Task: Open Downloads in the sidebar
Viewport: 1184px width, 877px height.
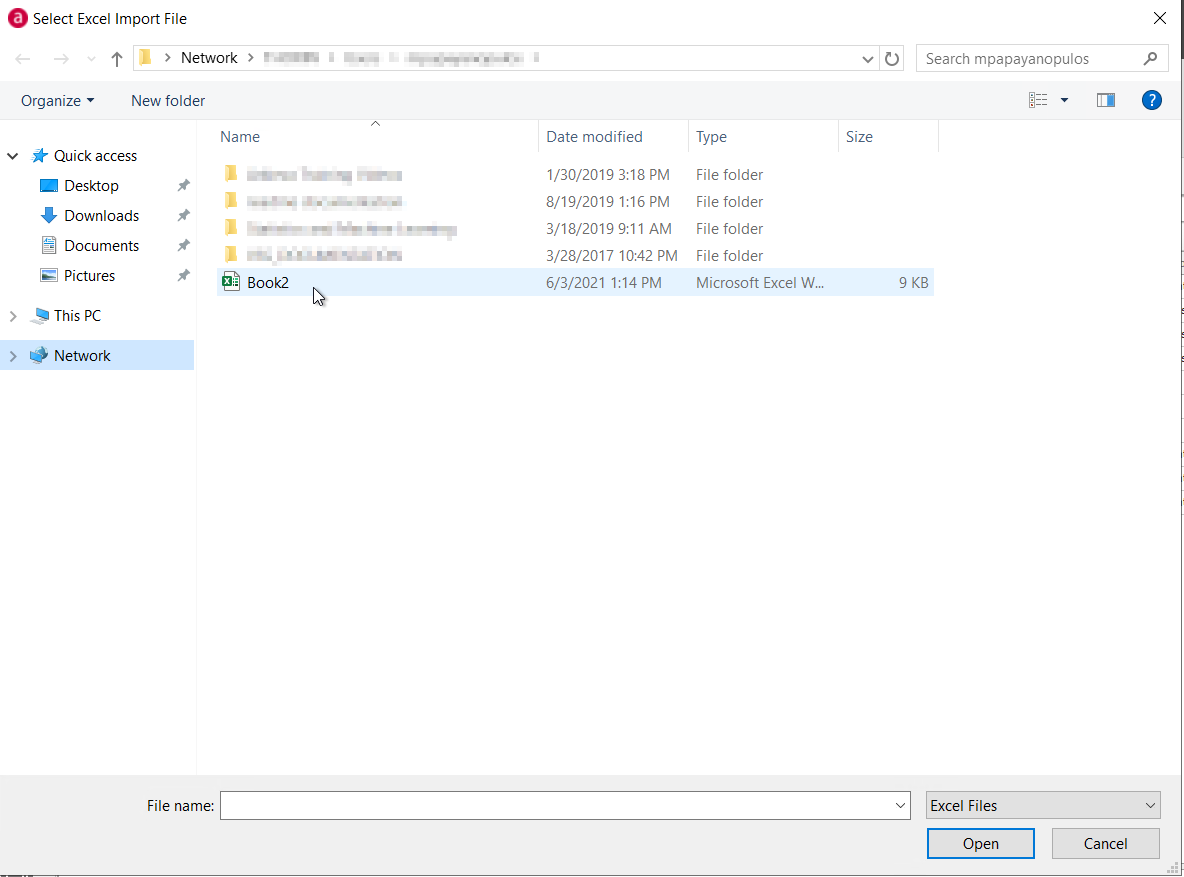Action: pos(101,216)
